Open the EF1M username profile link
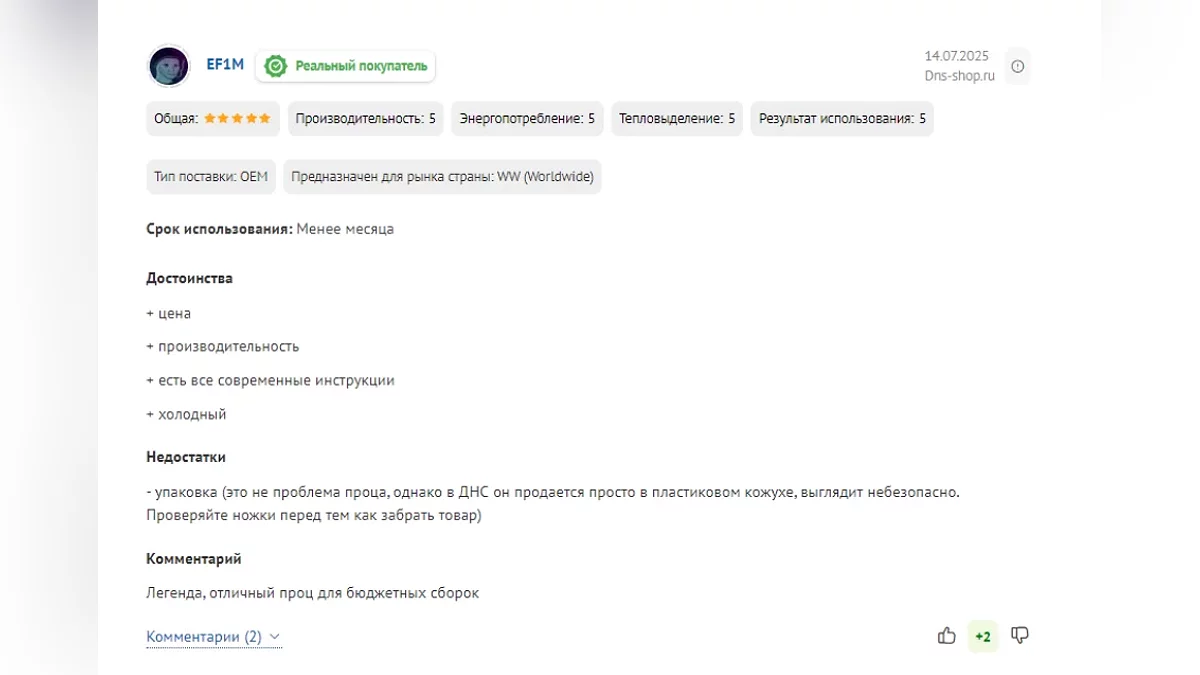 pos(225,64)
